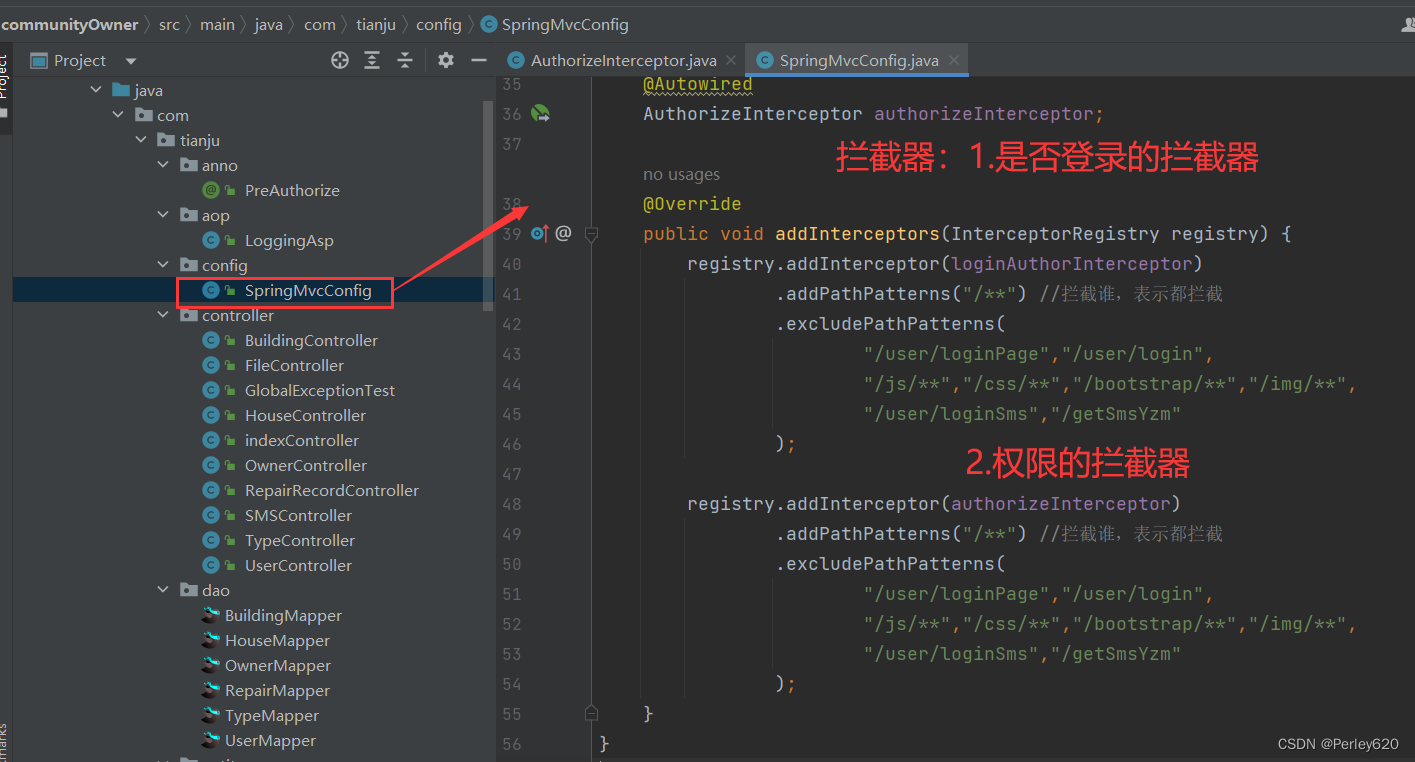Open HouseController class

305,415
